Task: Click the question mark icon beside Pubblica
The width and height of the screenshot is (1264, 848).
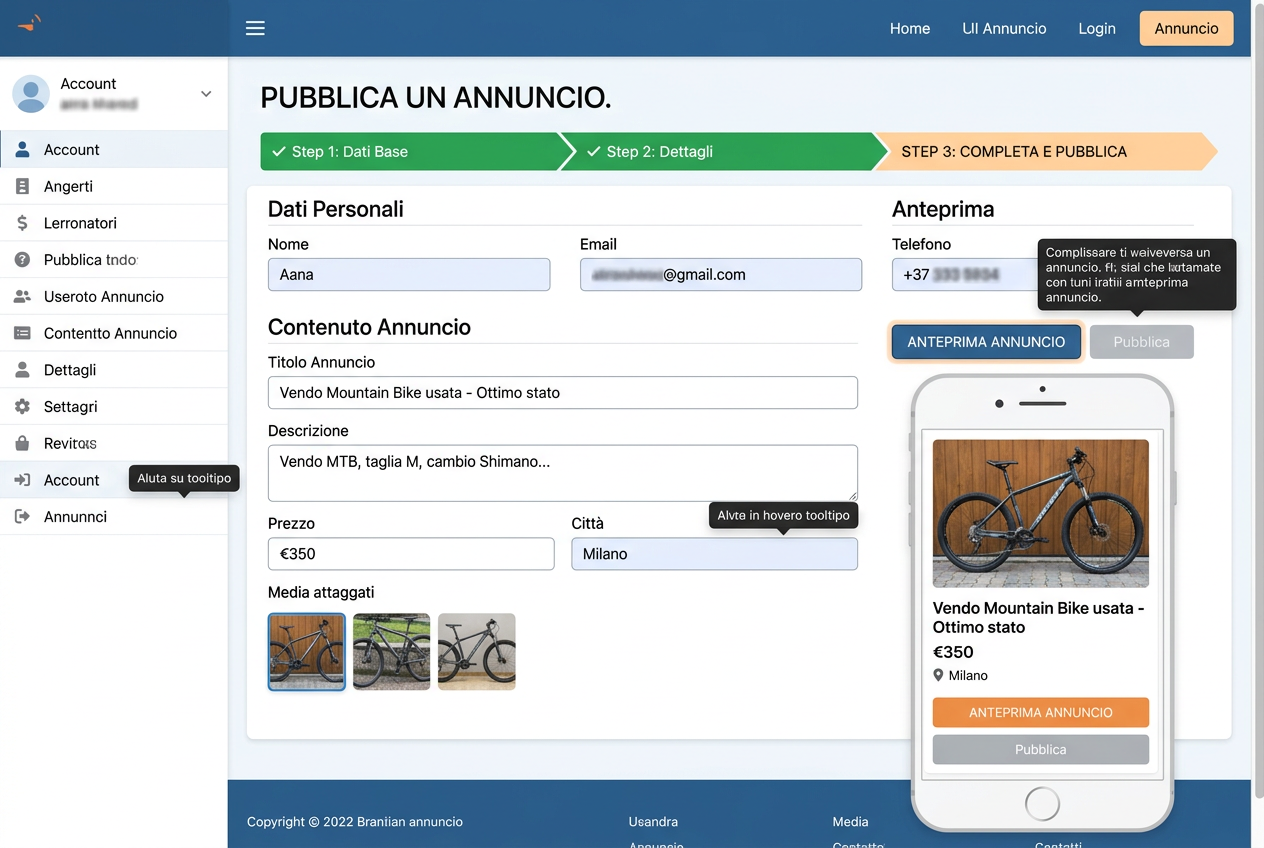Action: (23, 260)
